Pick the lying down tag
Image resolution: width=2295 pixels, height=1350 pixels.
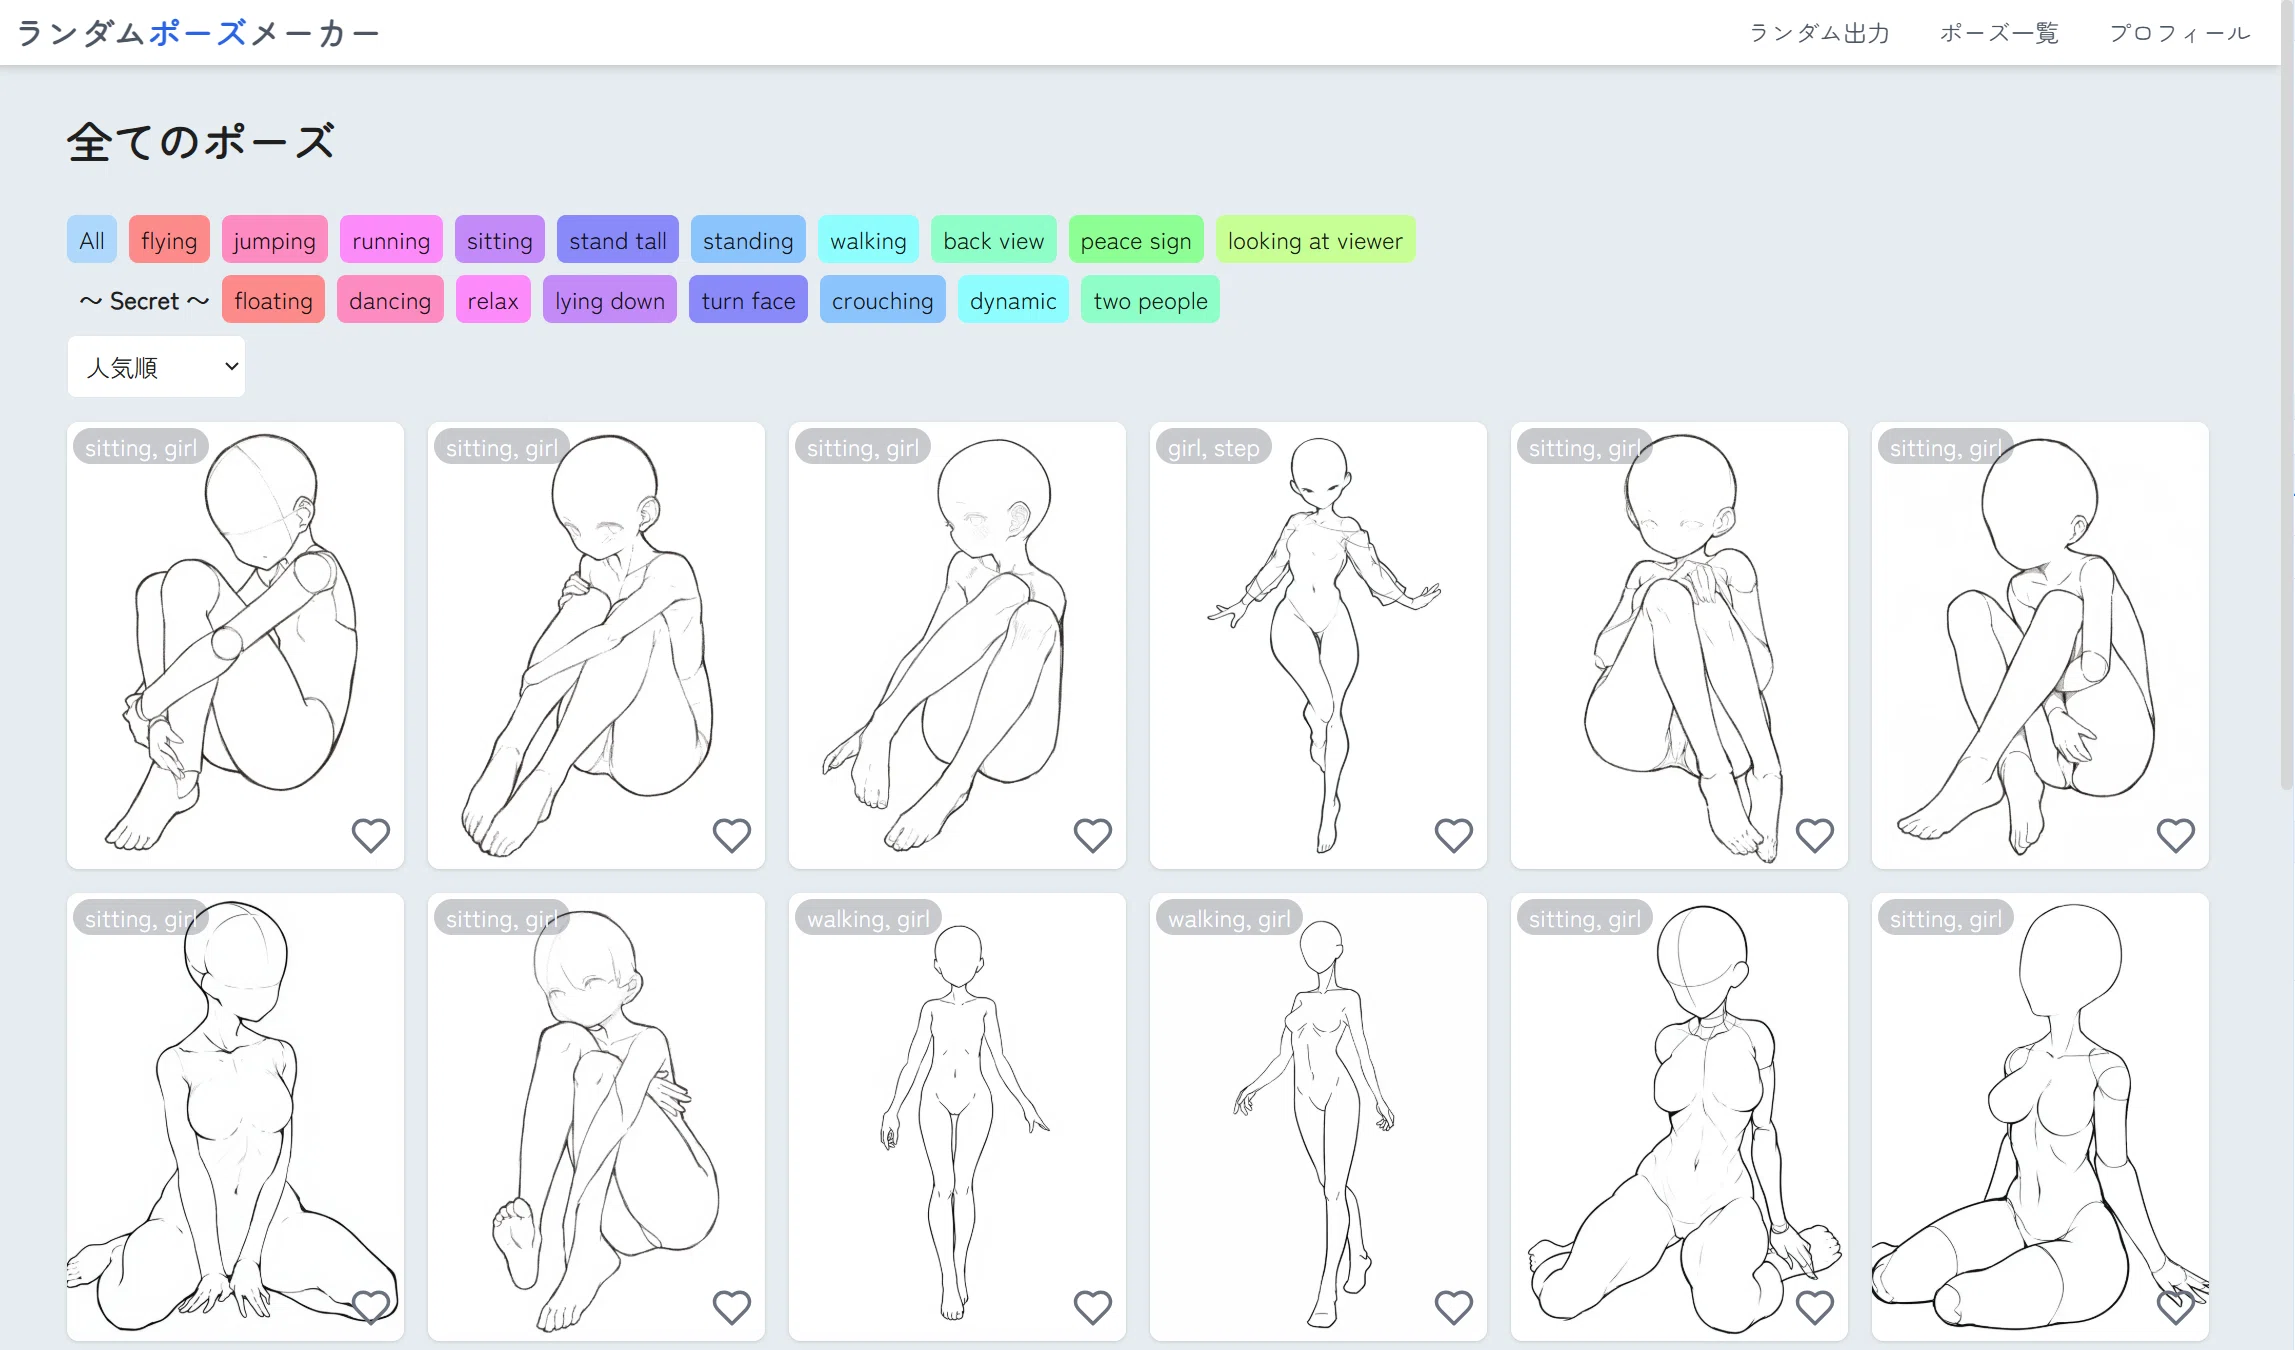[610, 300]
